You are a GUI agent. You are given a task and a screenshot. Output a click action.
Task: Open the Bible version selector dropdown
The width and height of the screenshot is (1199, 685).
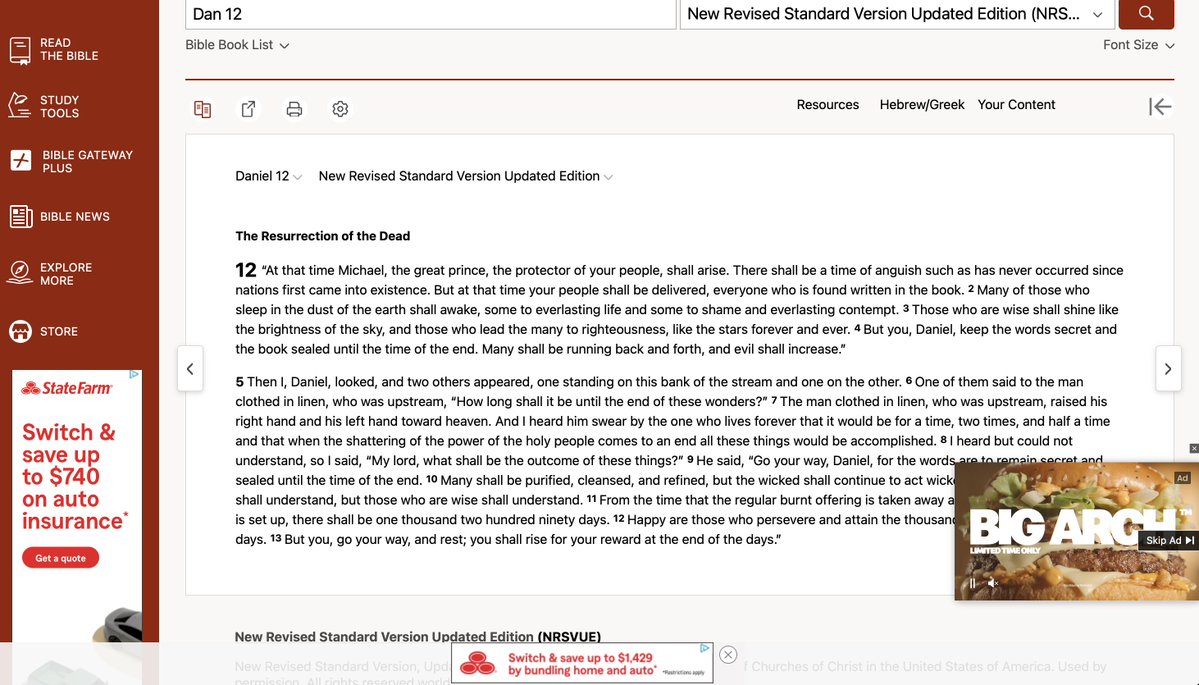(x=896, y=14)
